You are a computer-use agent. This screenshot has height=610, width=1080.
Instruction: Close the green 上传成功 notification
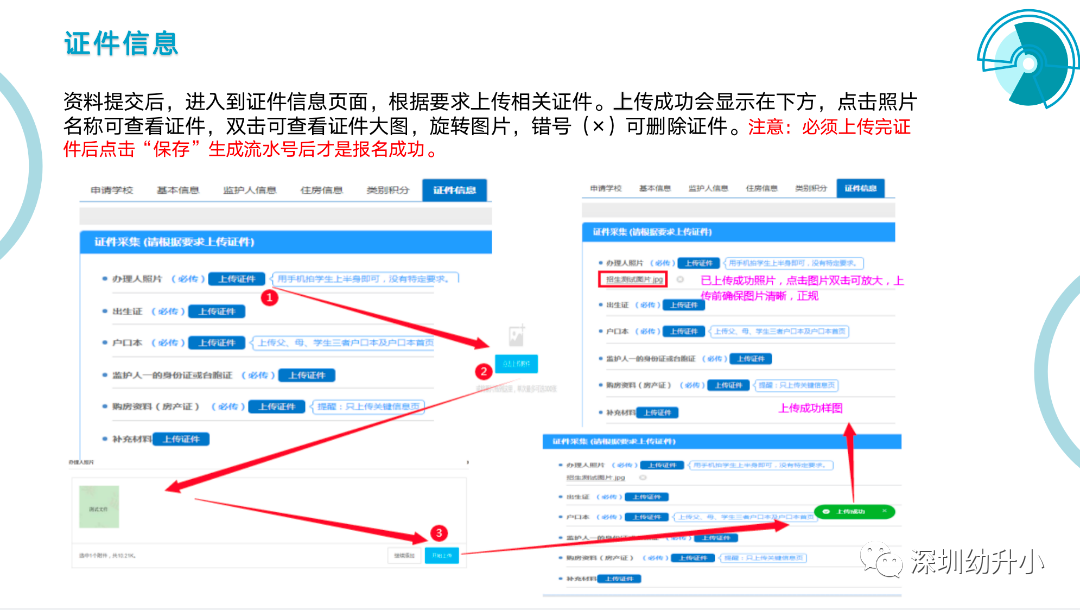[x=884, y=512]
